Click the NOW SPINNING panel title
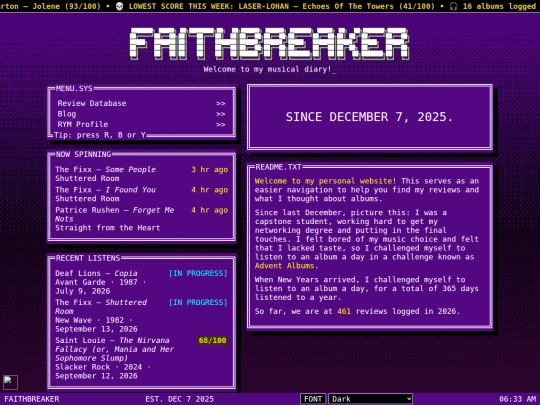This screenshot has height=405, width=540. click(83, 154)
